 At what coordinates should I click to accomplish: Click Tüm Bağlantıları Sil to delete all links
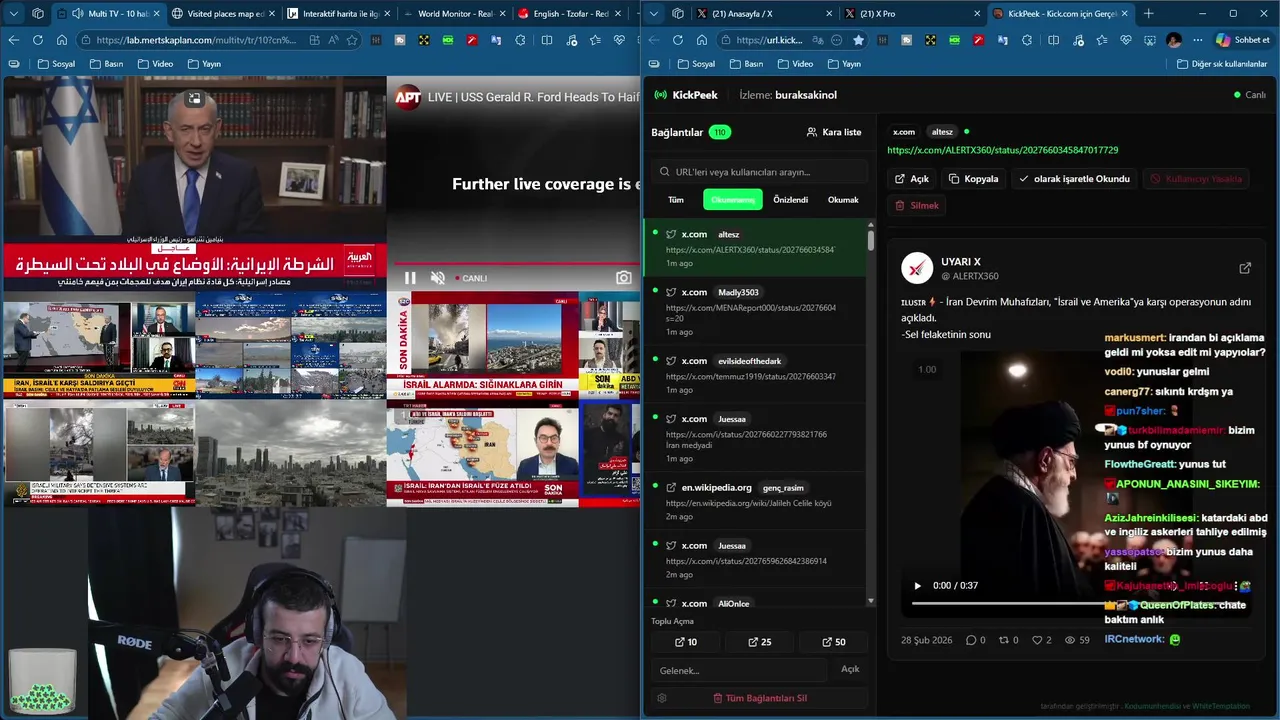click(x=760, y=698)
